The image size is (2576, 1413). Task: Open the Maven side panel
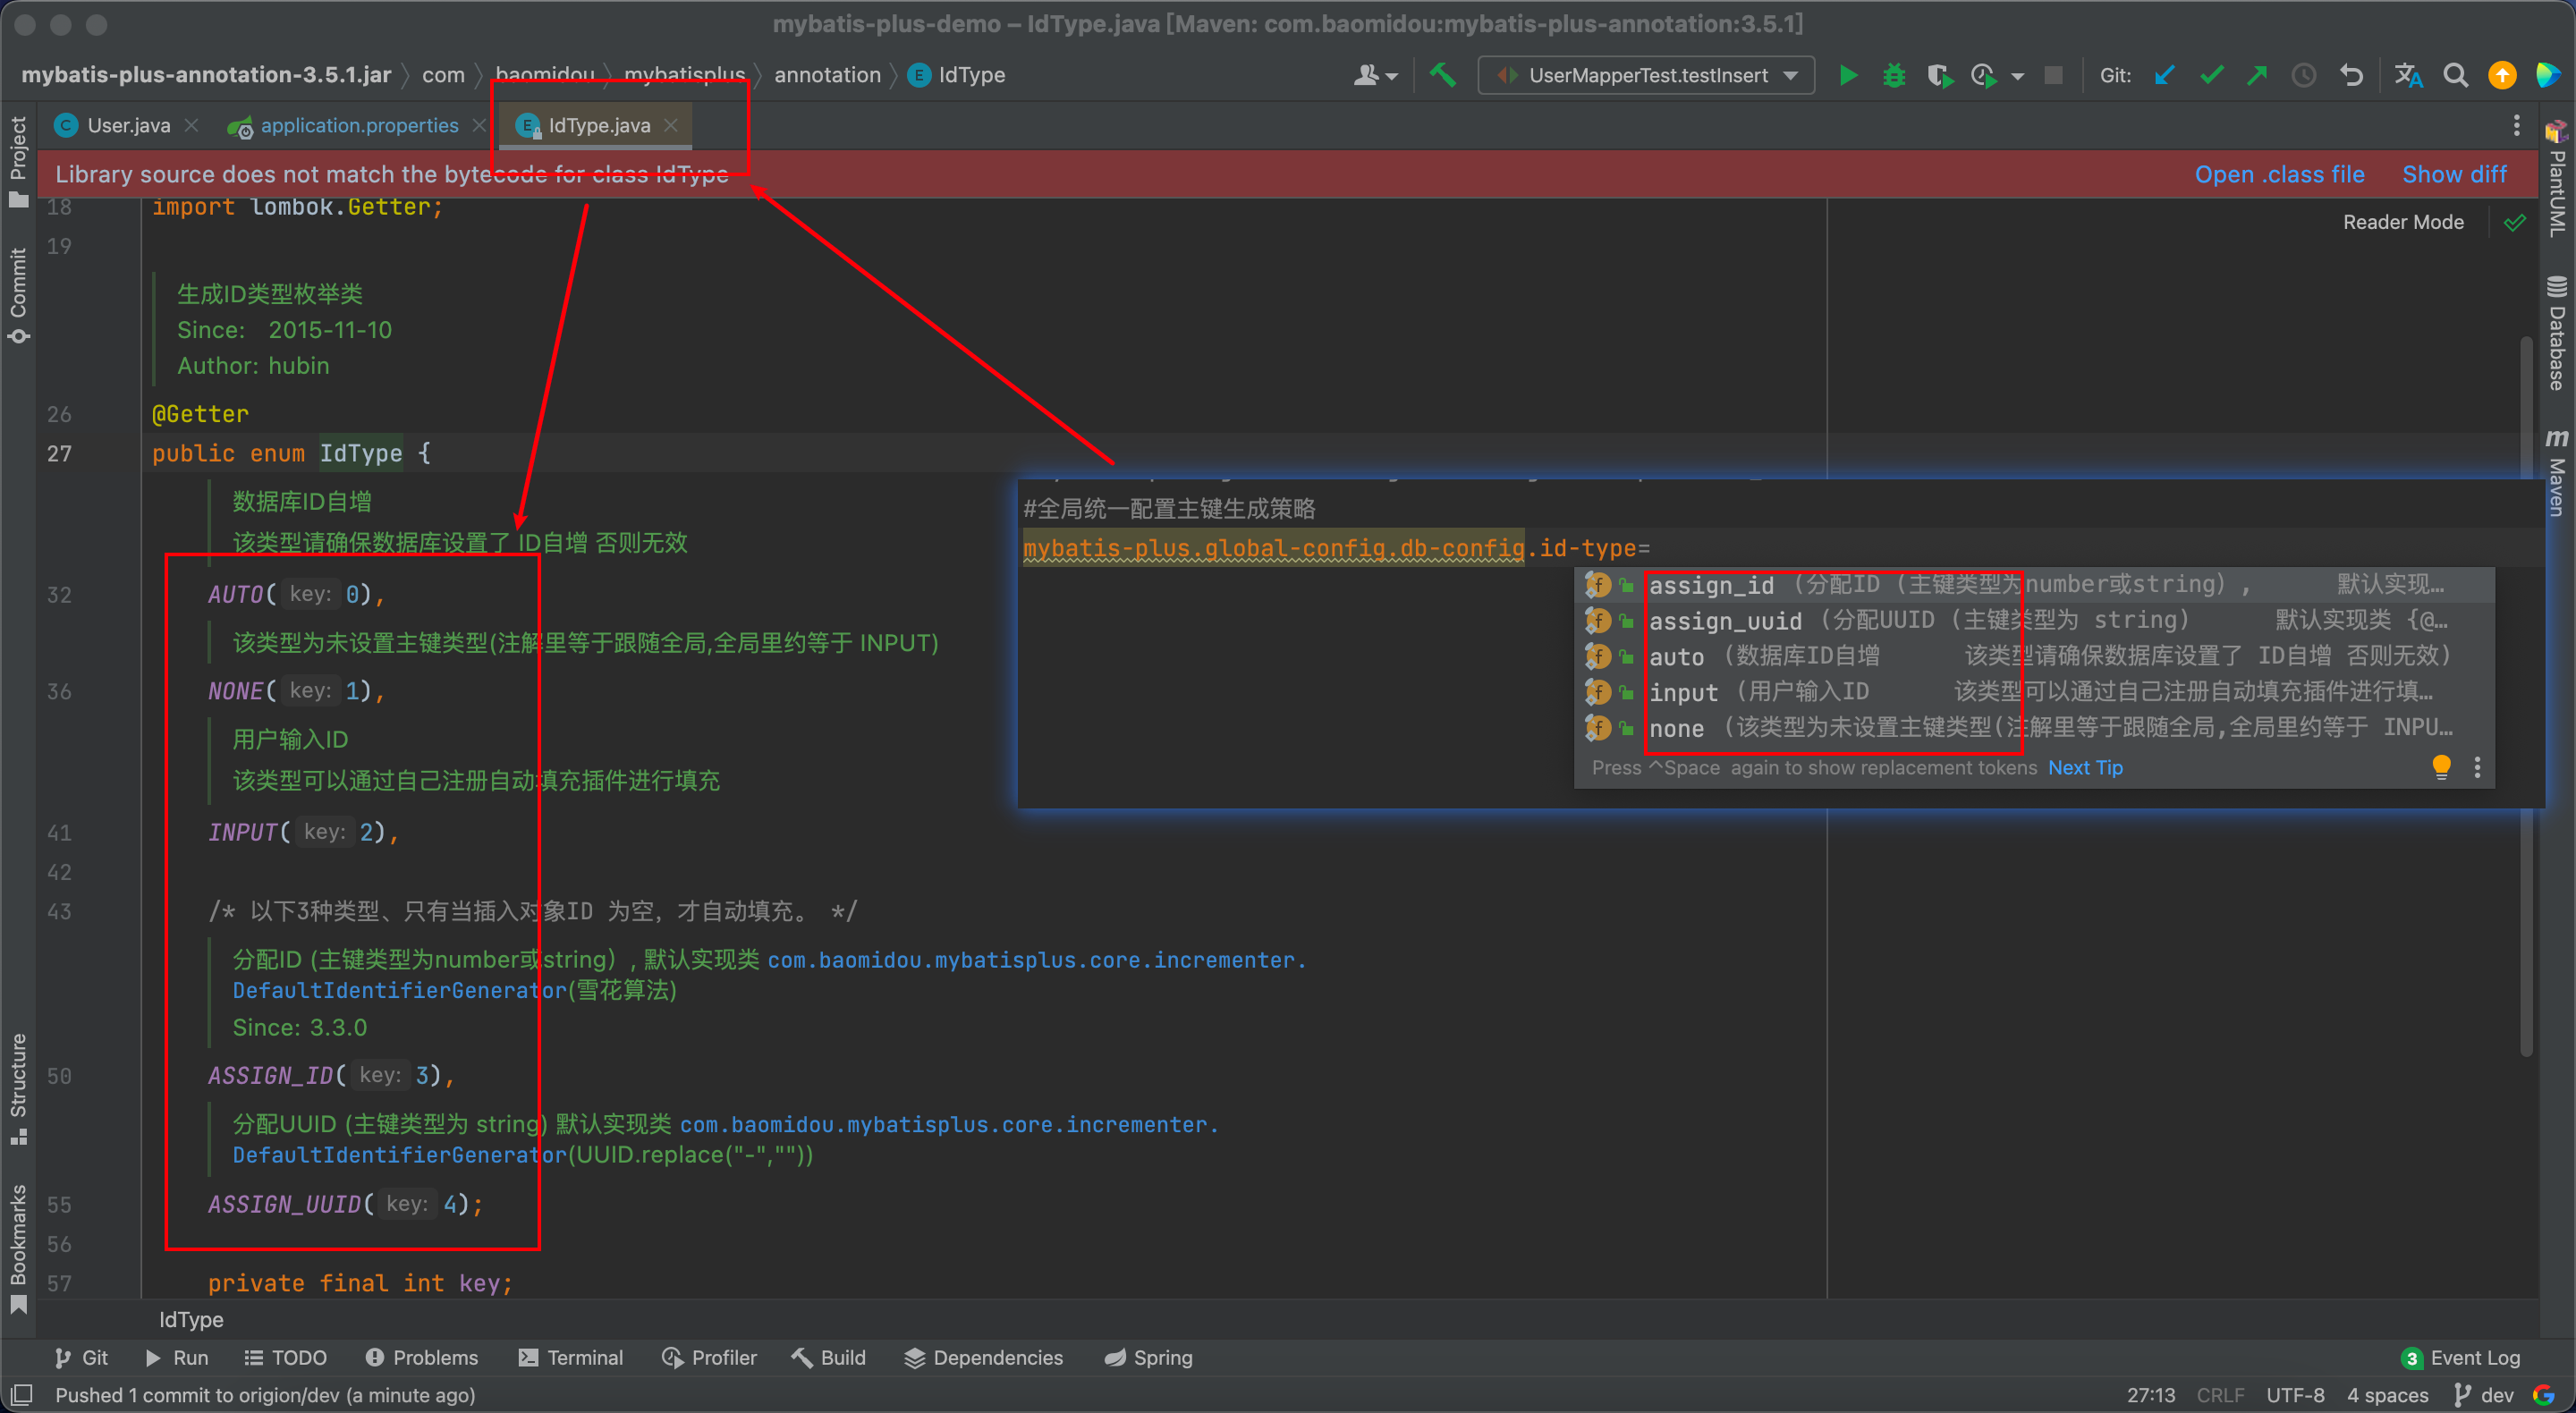(x=2557, y=472)
